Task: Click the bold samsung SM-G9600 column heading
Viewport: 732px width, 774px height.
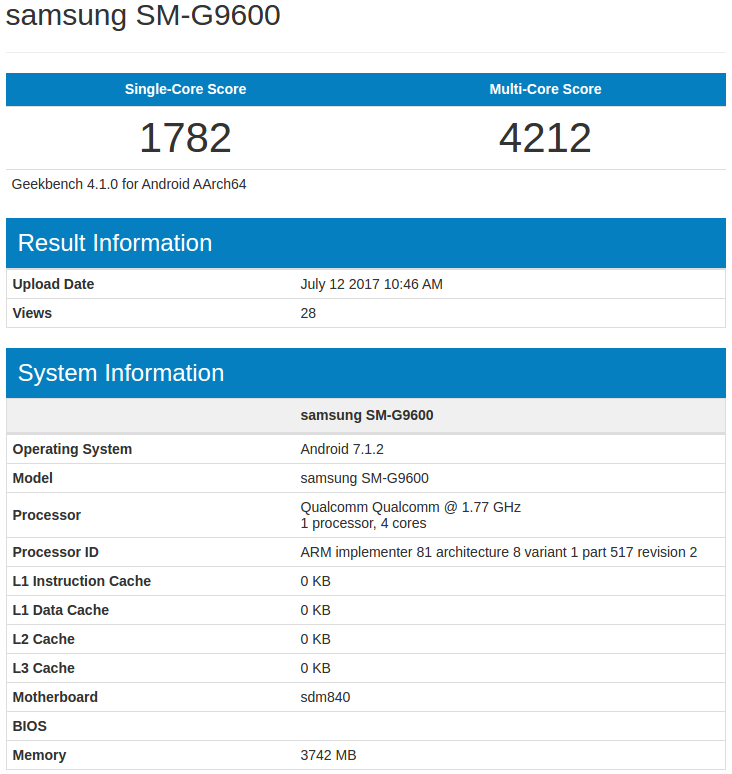Action: (x=366, y=415)
